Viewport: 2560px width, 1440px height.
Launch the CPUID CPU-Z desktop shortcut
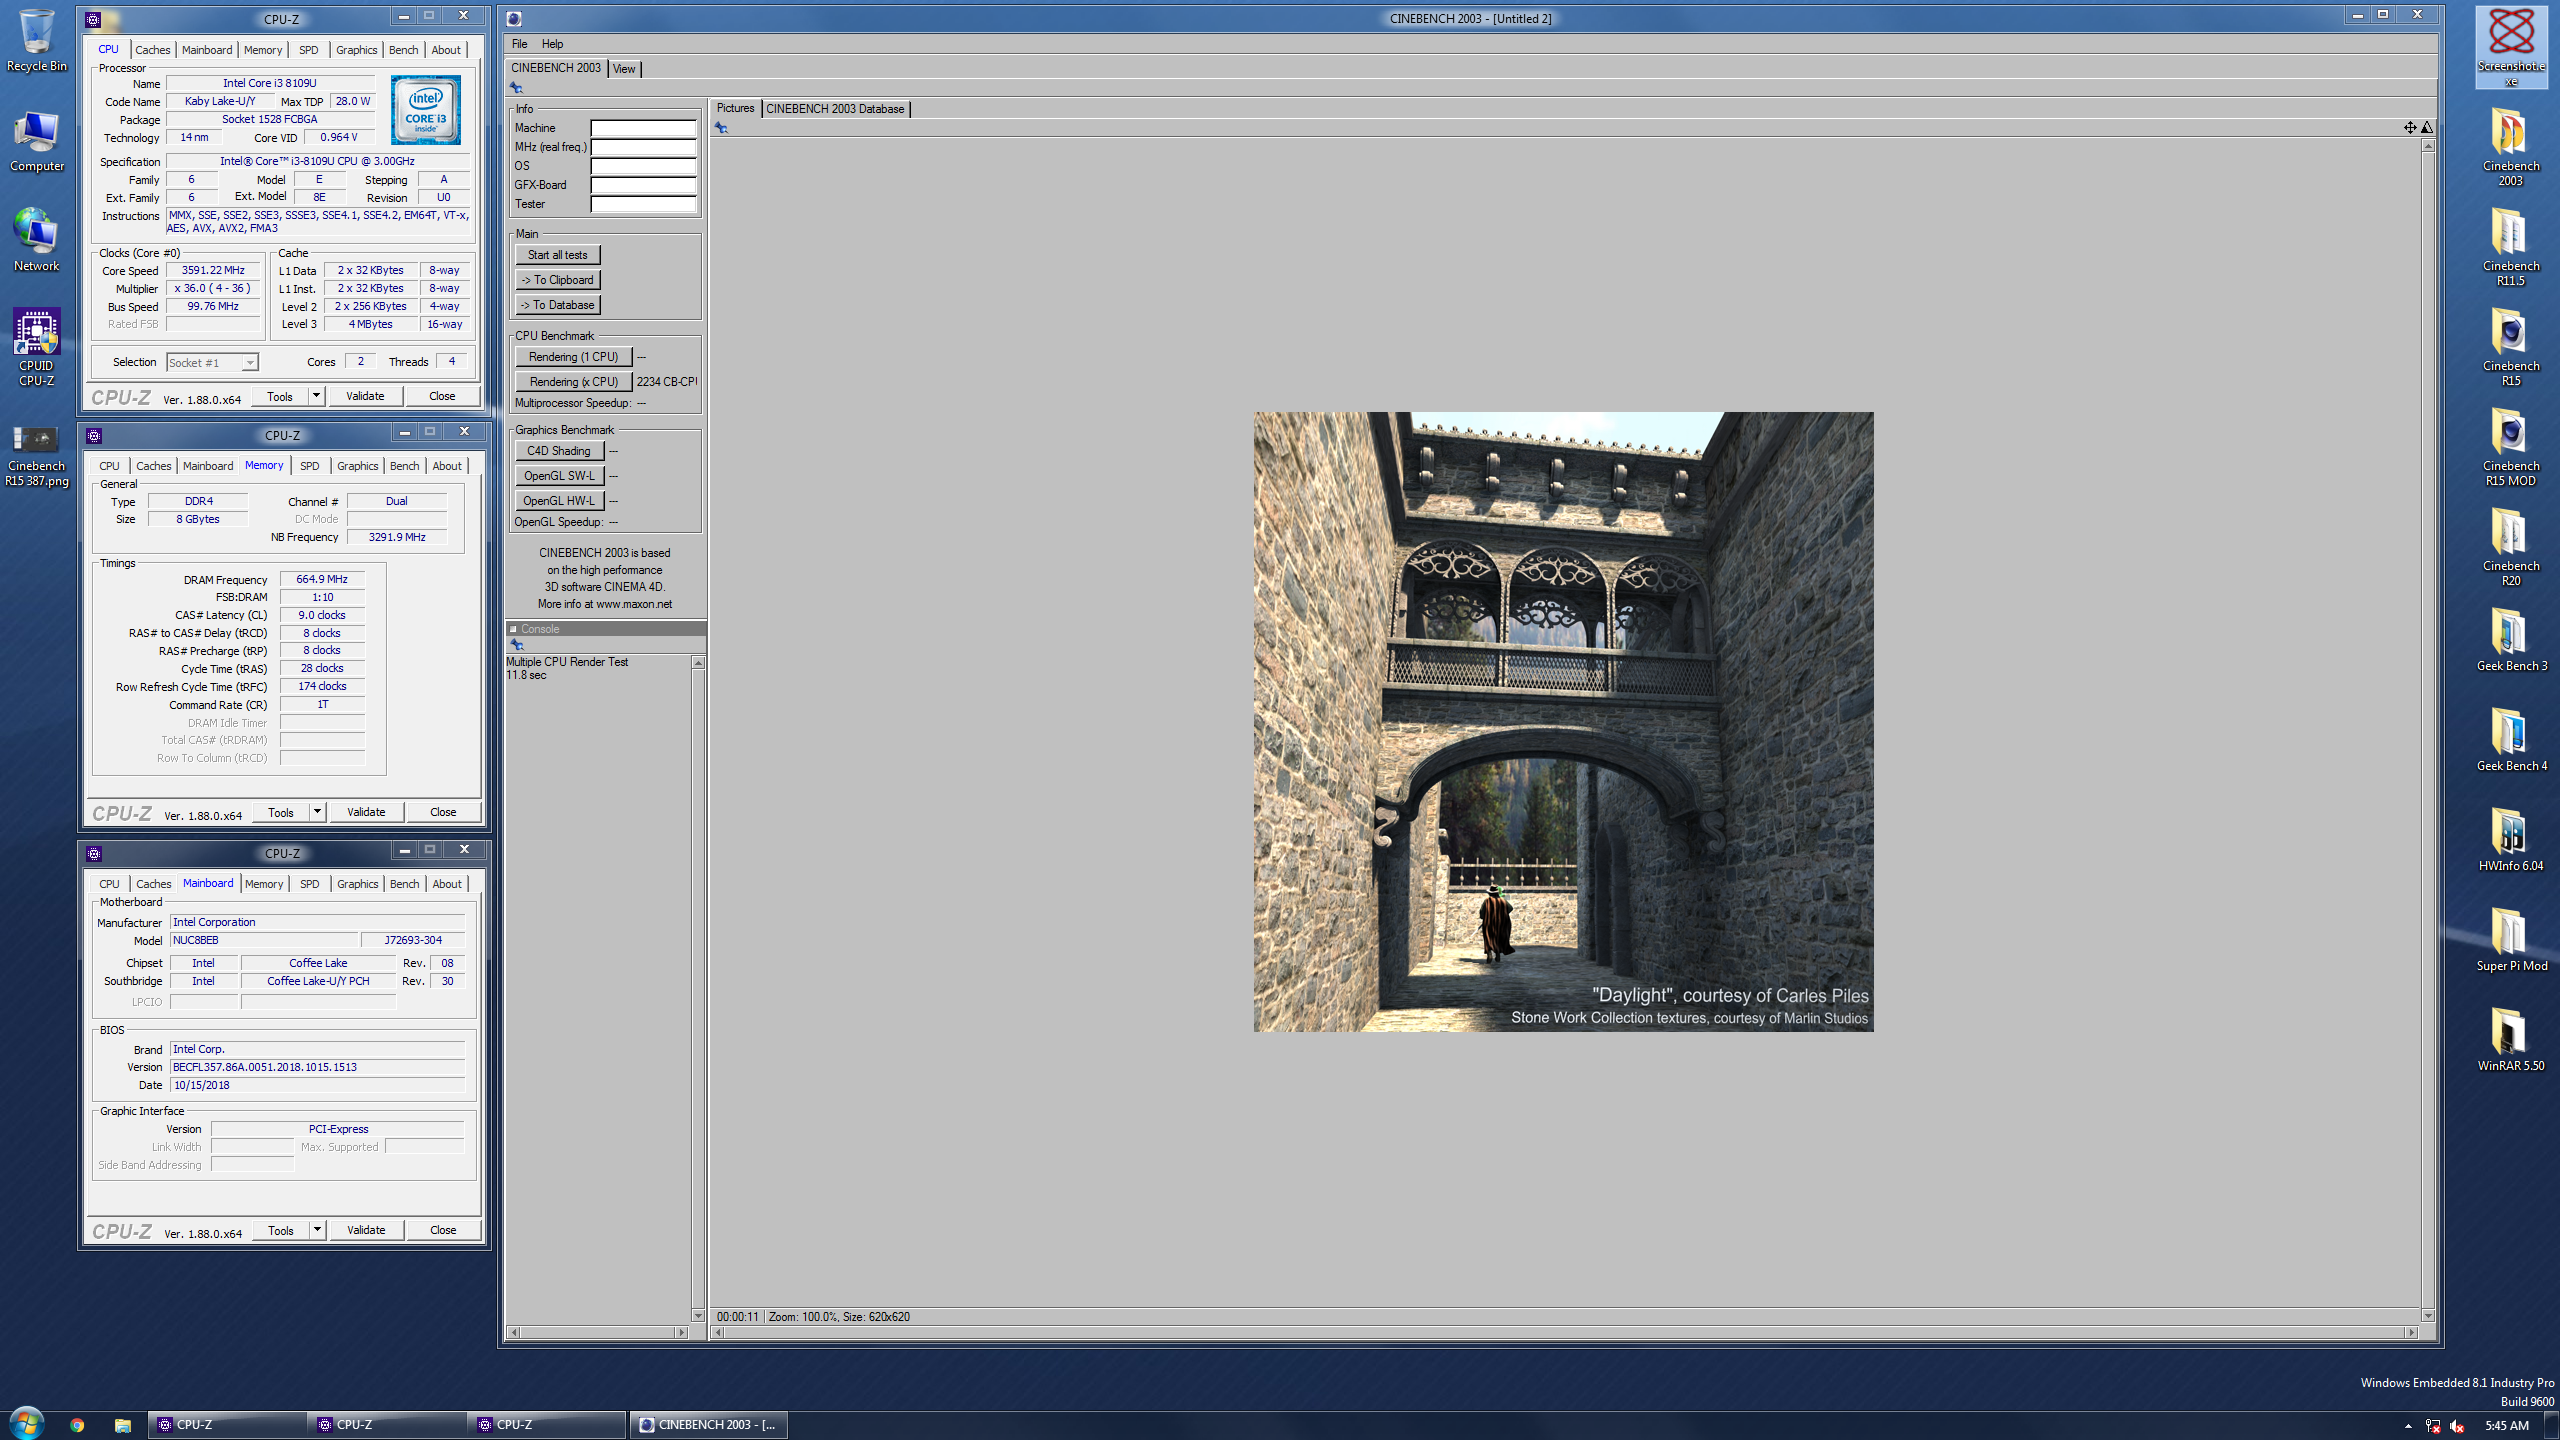(x=37, y=347)
